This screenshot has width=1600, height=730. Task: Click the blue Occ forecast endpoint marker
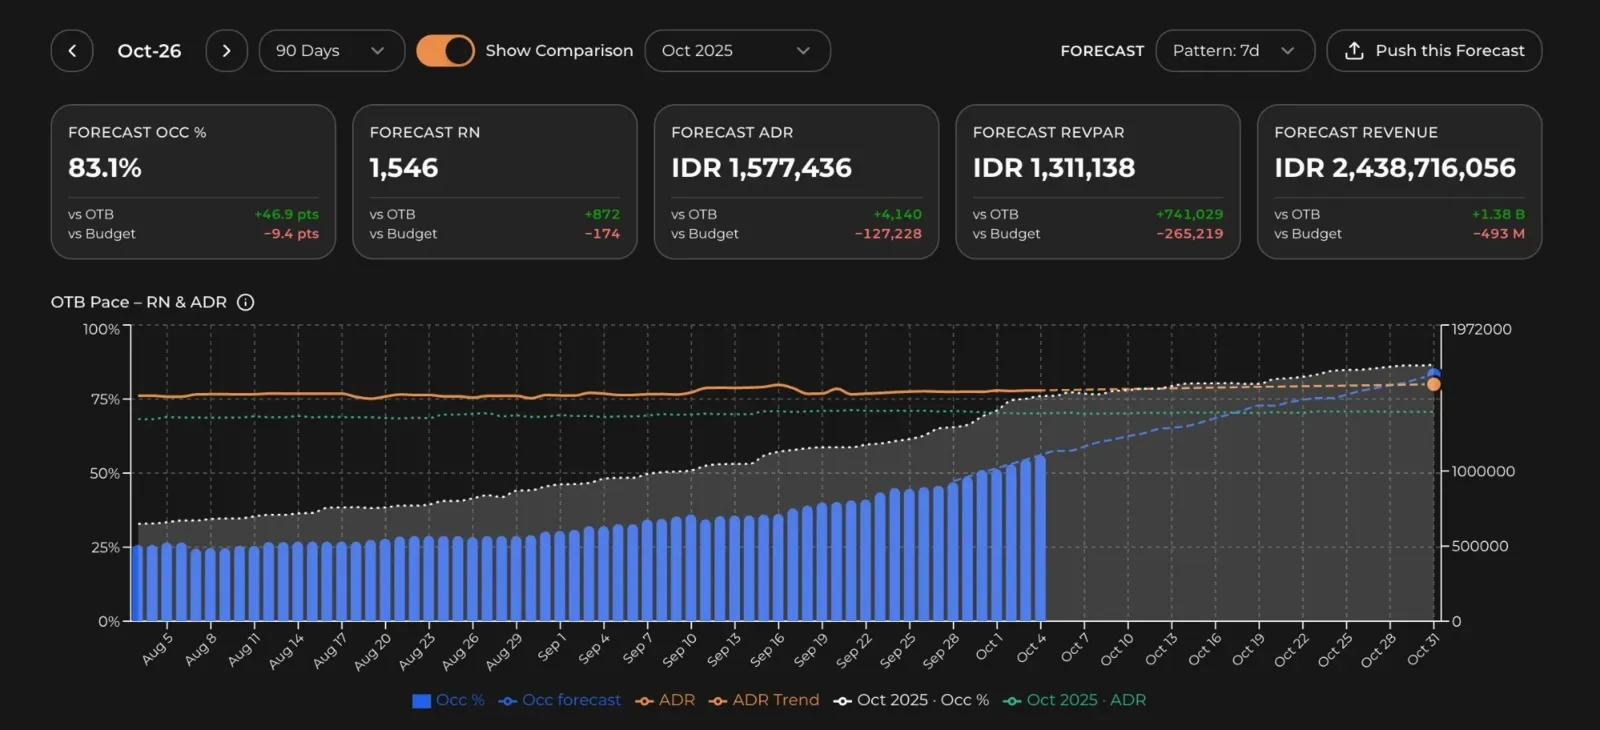[x=1434, y=374]
